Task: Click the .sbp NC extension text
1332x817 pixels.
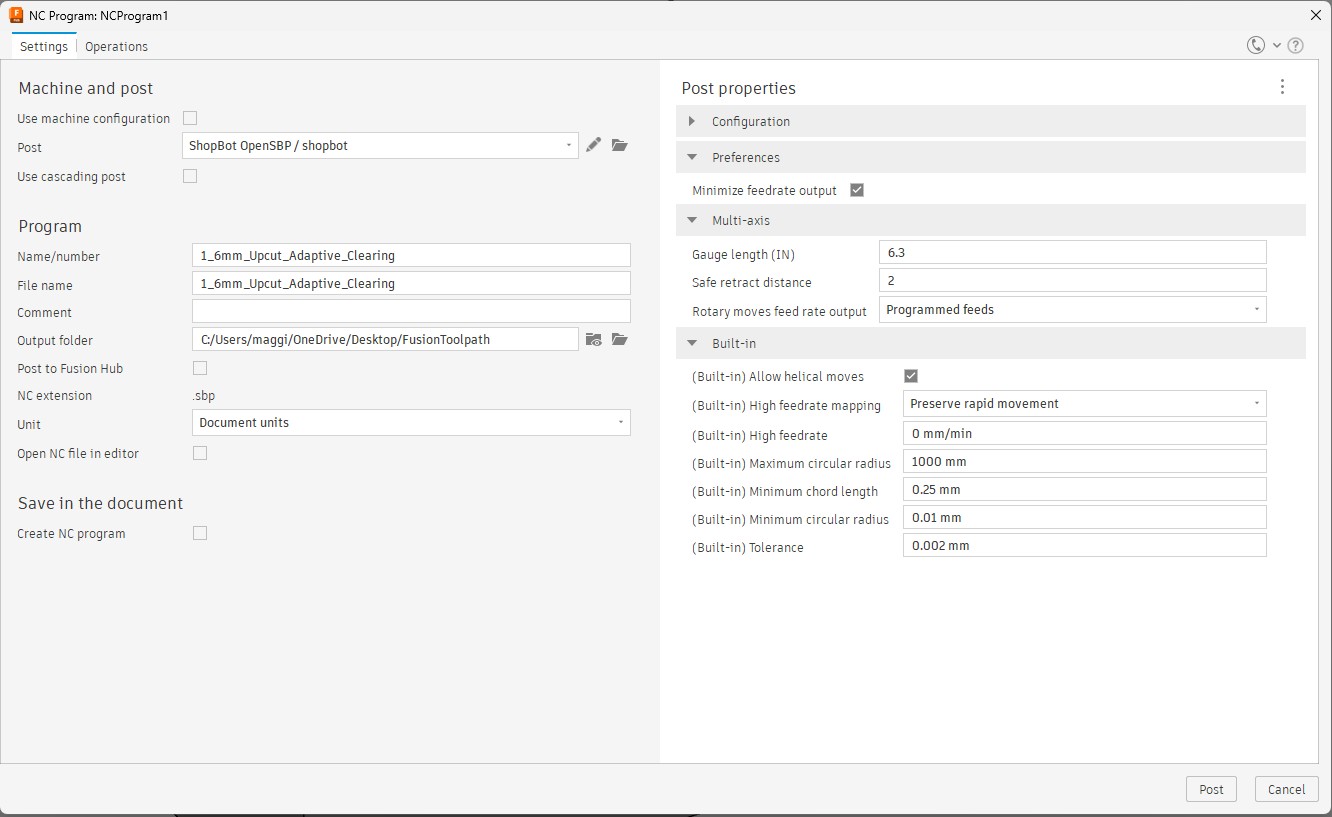Action: click(203, 395)
